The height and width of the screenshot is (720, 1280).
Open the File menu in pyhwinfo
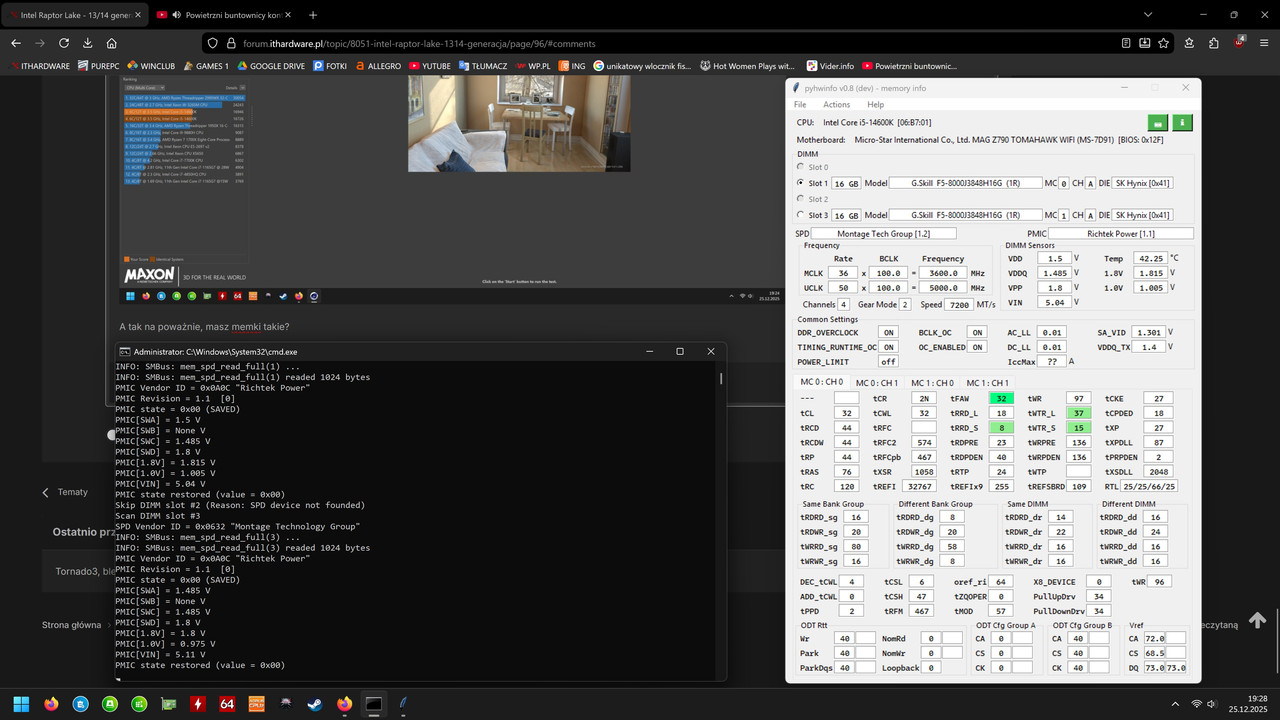(800, 104)
